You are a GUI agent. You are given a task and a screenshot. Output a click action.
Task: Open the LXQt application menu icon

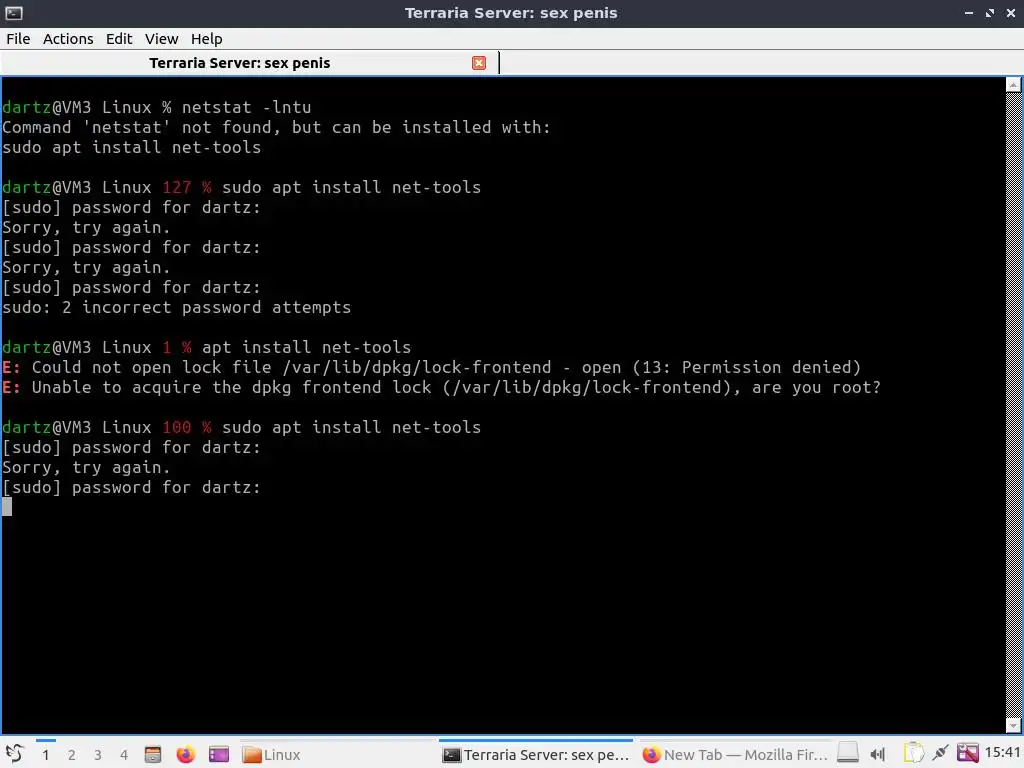coord(14,754)
